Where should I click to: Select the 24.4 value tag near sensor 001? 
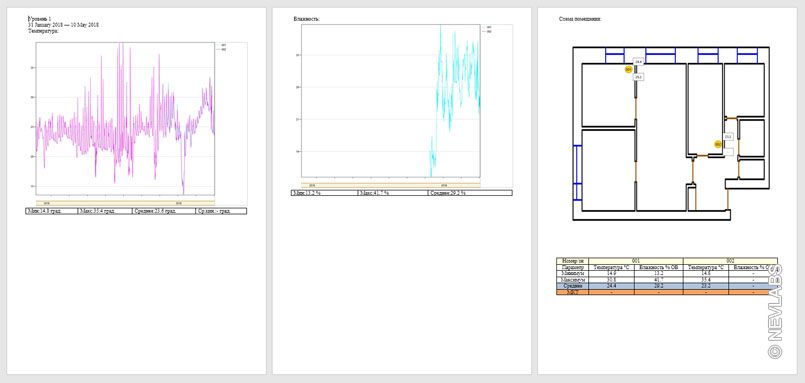639,62
